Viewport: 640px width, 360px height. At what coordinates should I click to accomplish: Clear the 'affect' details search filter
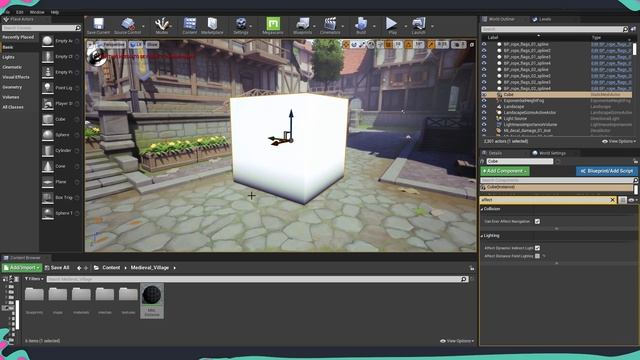612,200
